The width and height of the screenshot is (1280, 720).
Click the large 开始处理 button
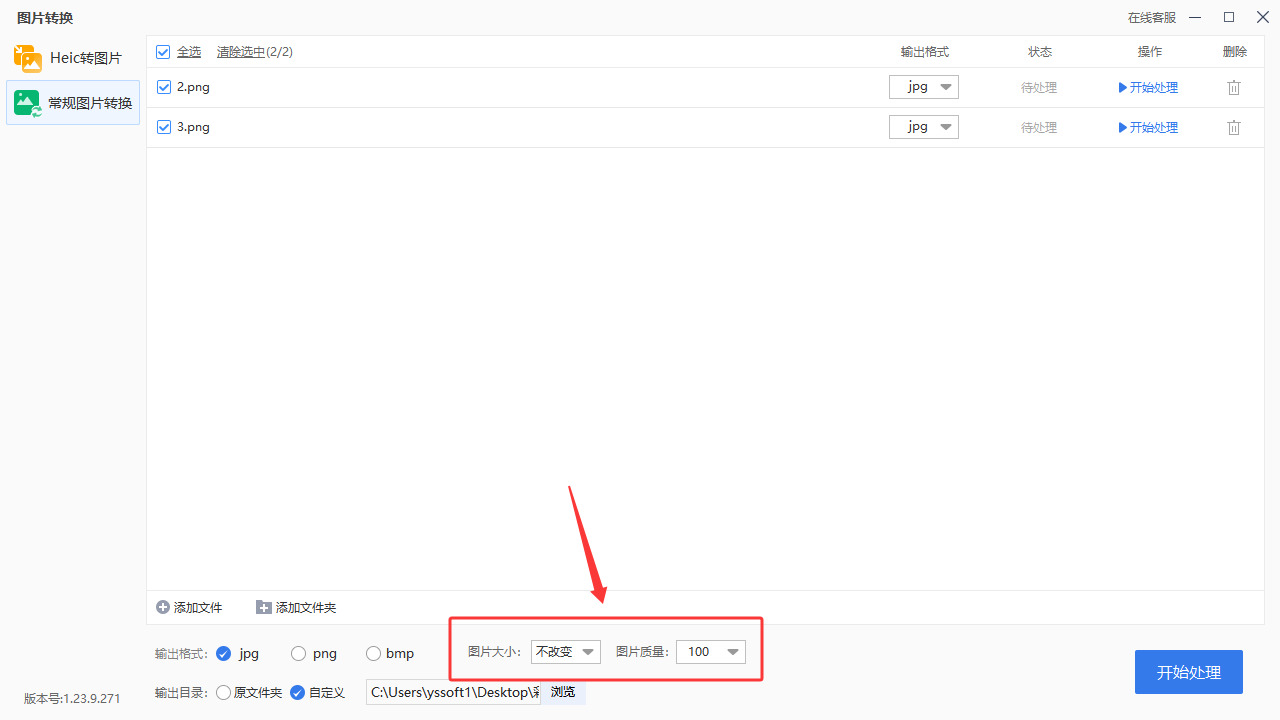pyautogui.click(x=1189, y=672)
